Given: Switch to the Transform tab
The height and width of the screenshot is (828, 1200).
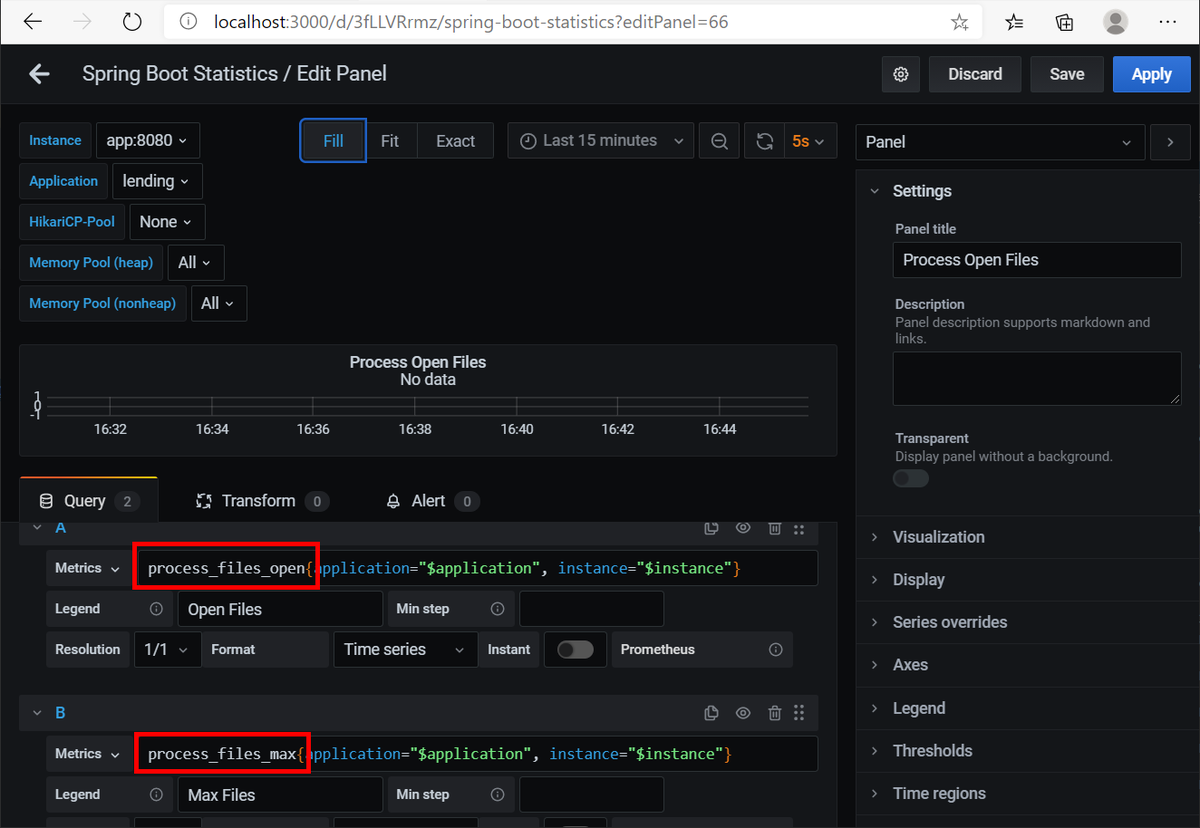Looking at the screenshot, I should point(262,501).
